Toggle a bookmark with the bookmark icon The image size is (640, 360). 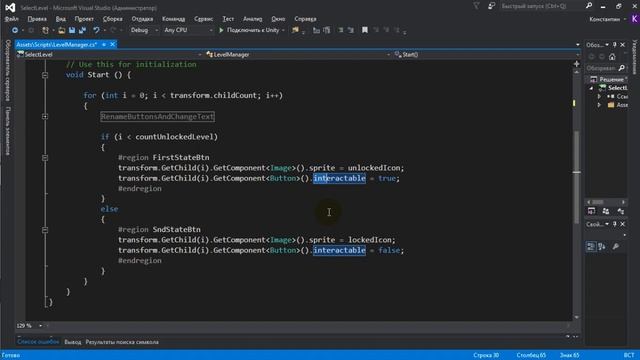pyautogui.click(x=365, y=30)
